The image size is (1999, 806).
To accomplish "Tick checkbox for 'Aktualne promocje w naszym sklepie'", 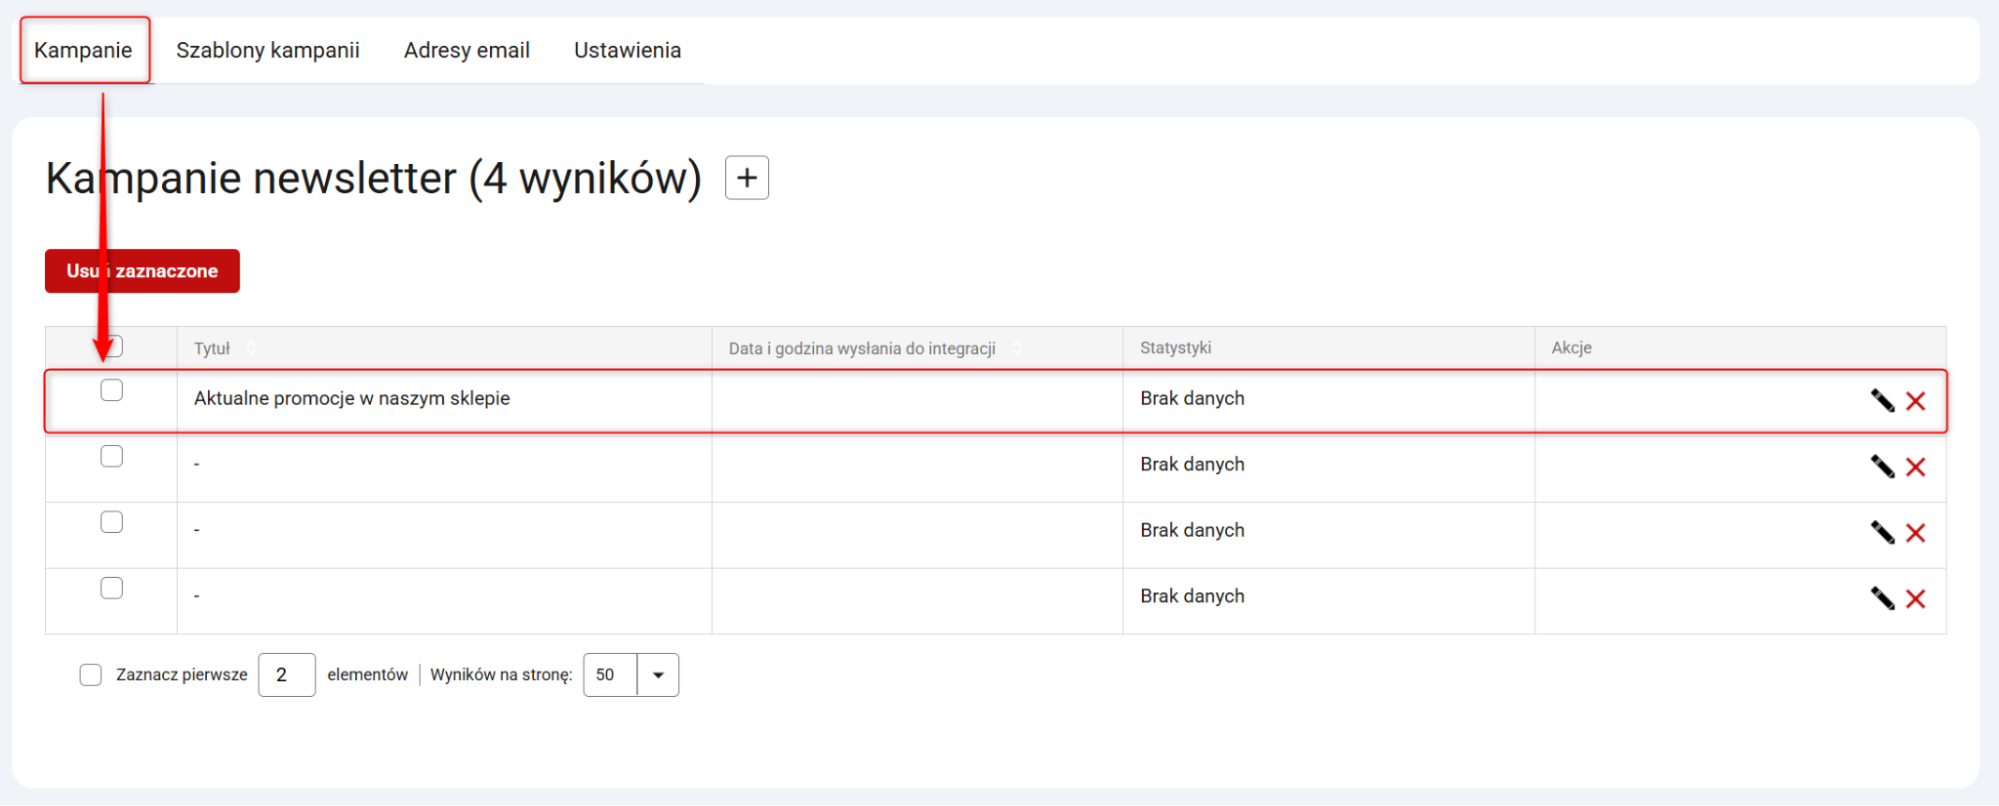I will coord(112,390).
